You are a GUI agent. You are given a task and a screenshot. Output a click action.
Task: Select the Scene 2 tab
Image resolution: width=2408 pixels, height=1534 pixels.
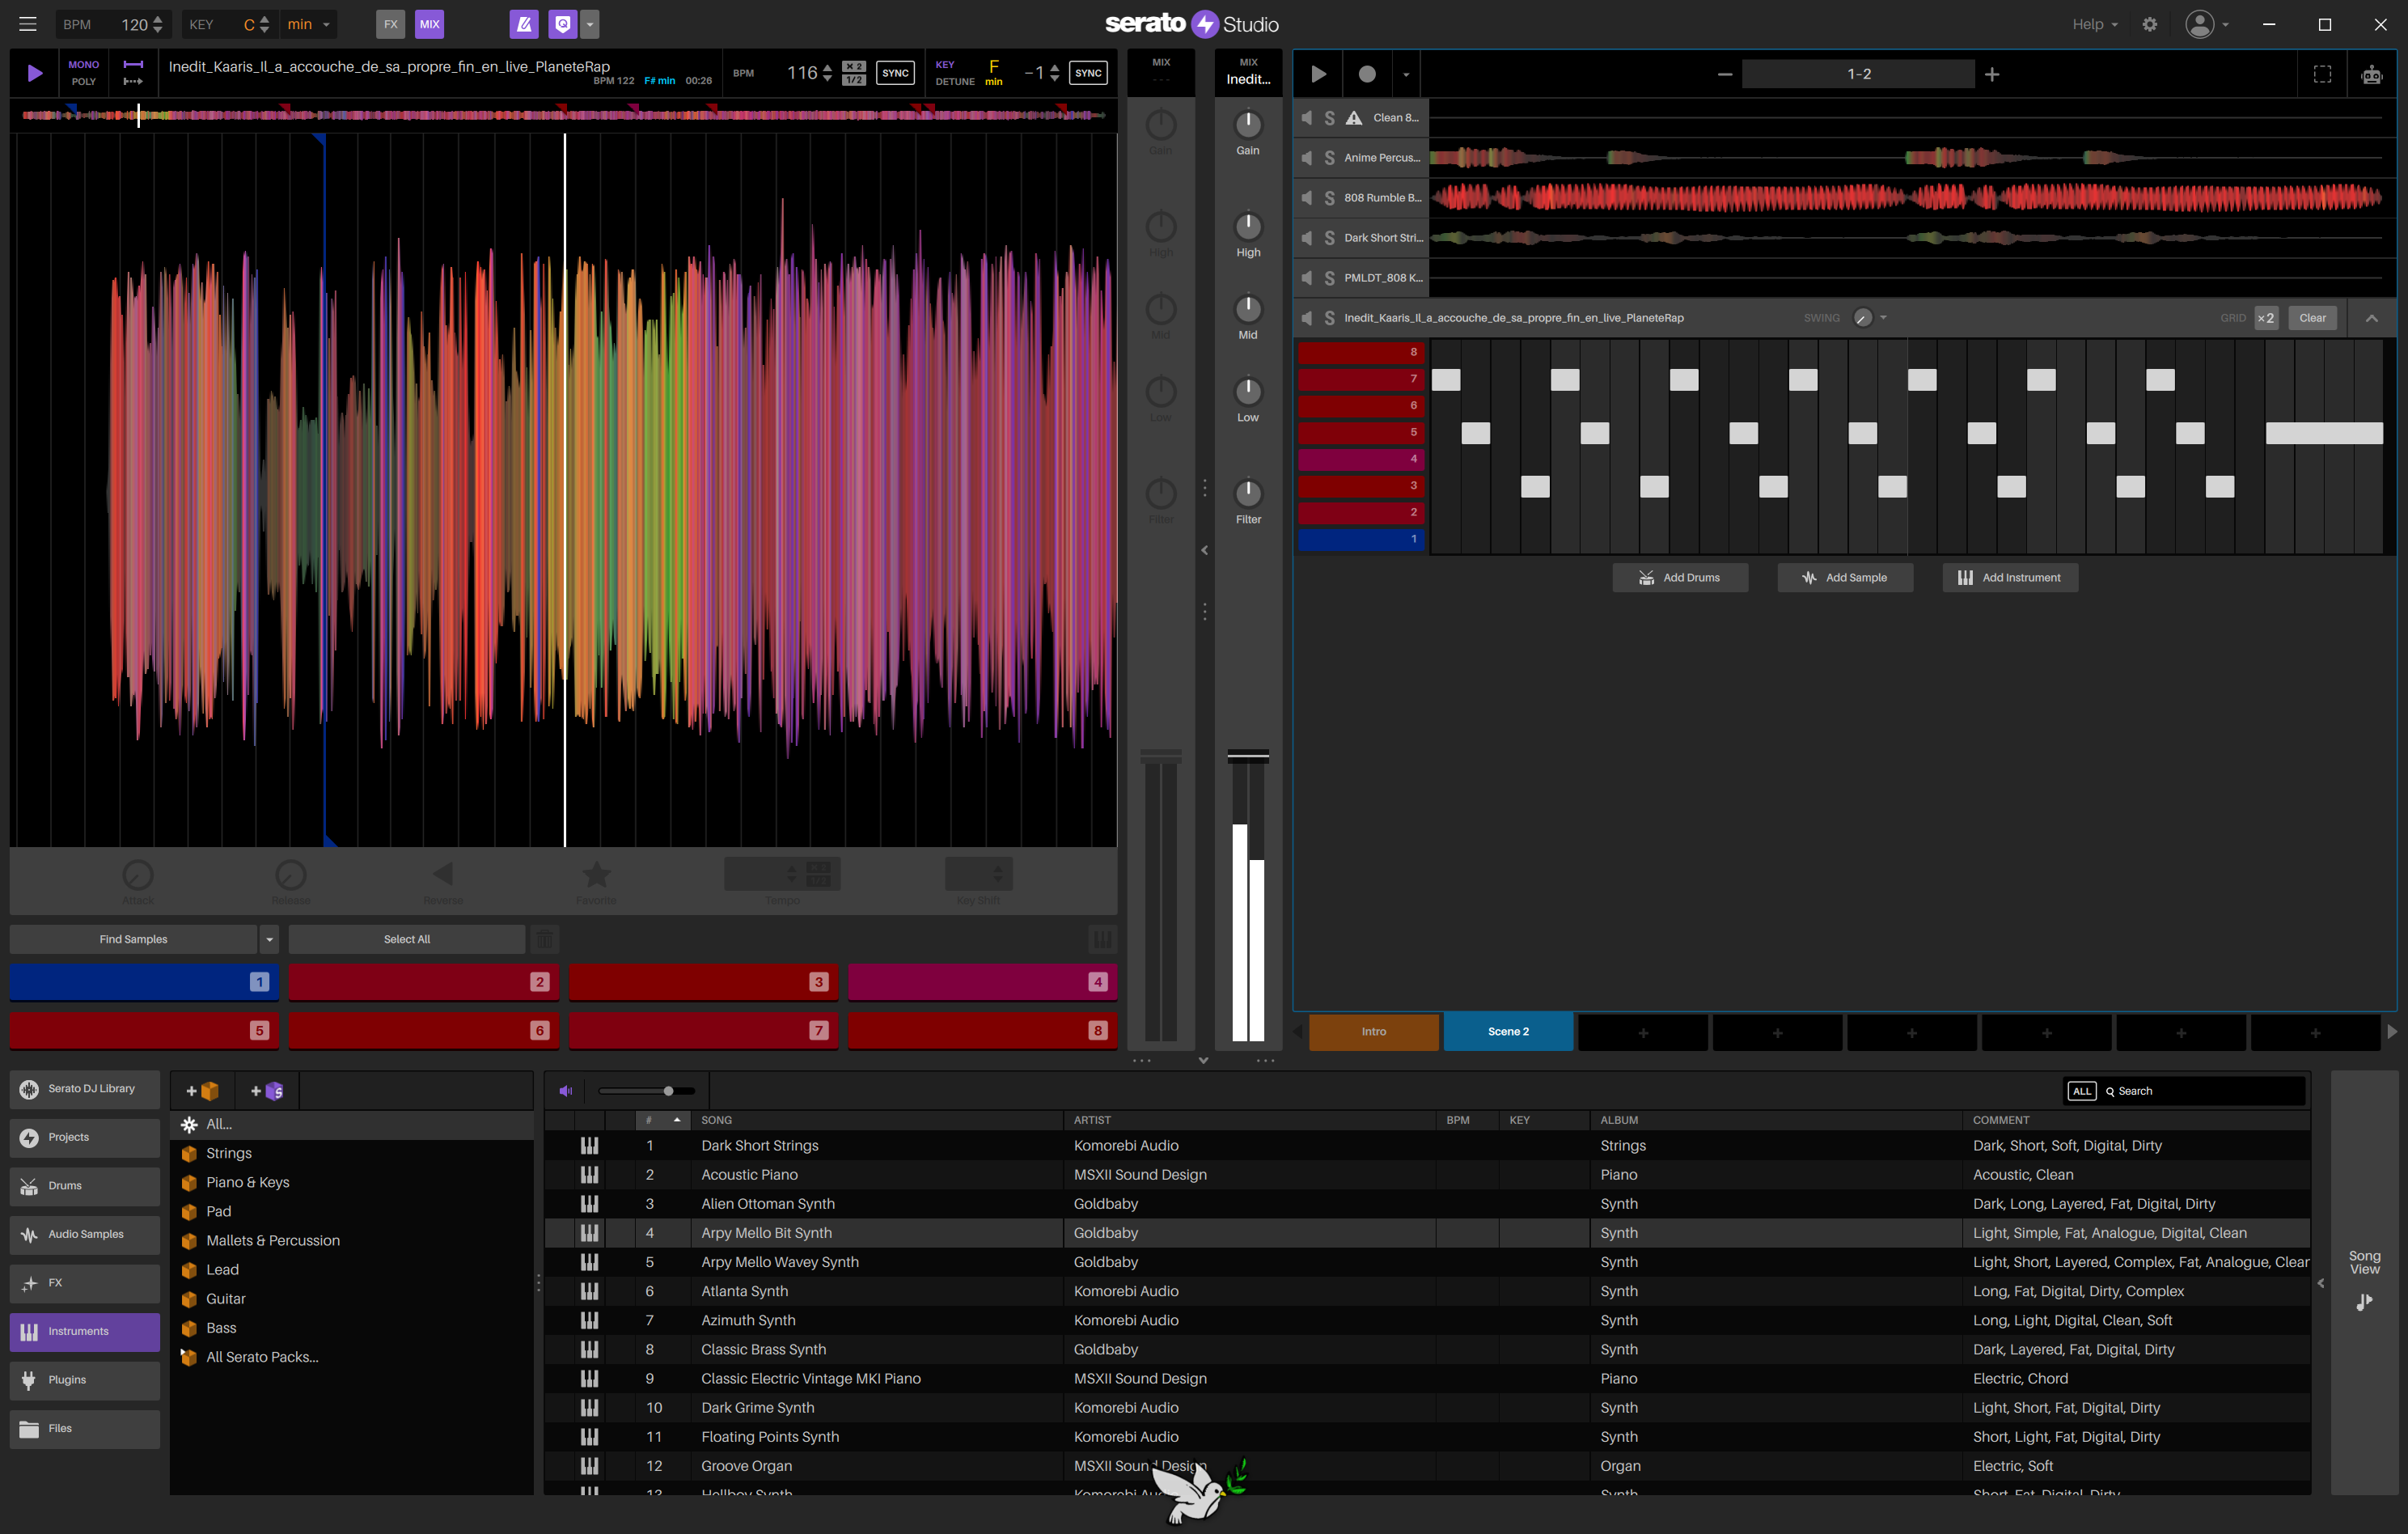(1508, 1032)
